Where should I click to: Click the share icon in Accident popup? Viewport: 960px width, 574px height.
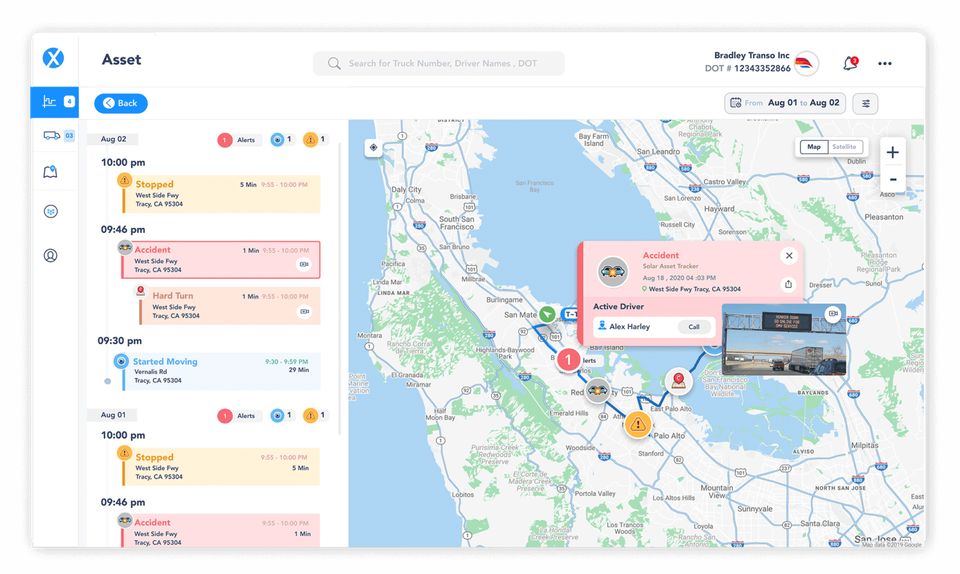[789, 284]
